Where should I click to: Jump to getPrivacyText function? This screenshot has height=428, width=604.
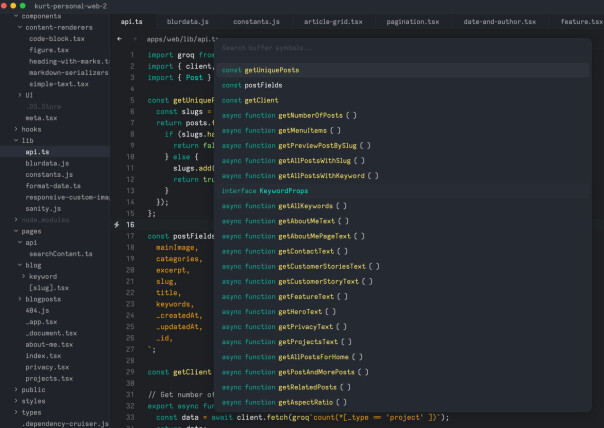[403, 327]
